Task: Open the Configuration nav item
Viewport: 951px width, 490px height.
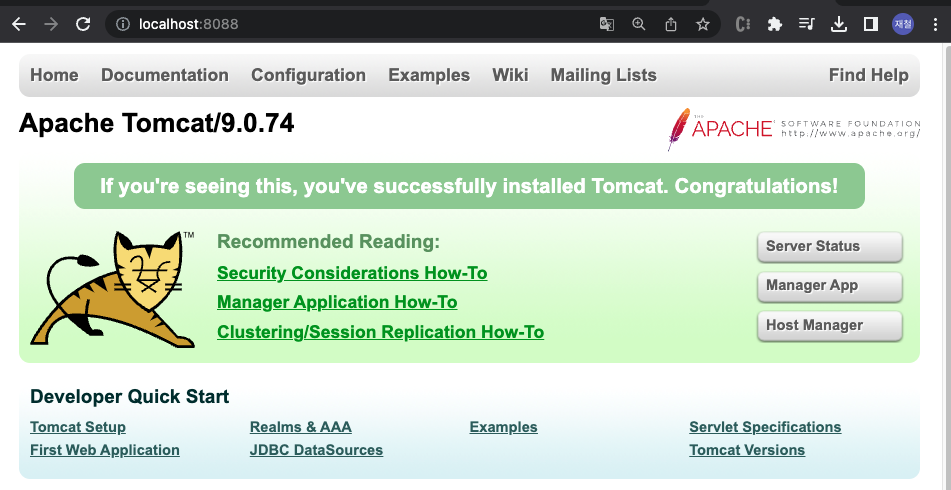Action: pyautogui.click(x=308, y=75)
